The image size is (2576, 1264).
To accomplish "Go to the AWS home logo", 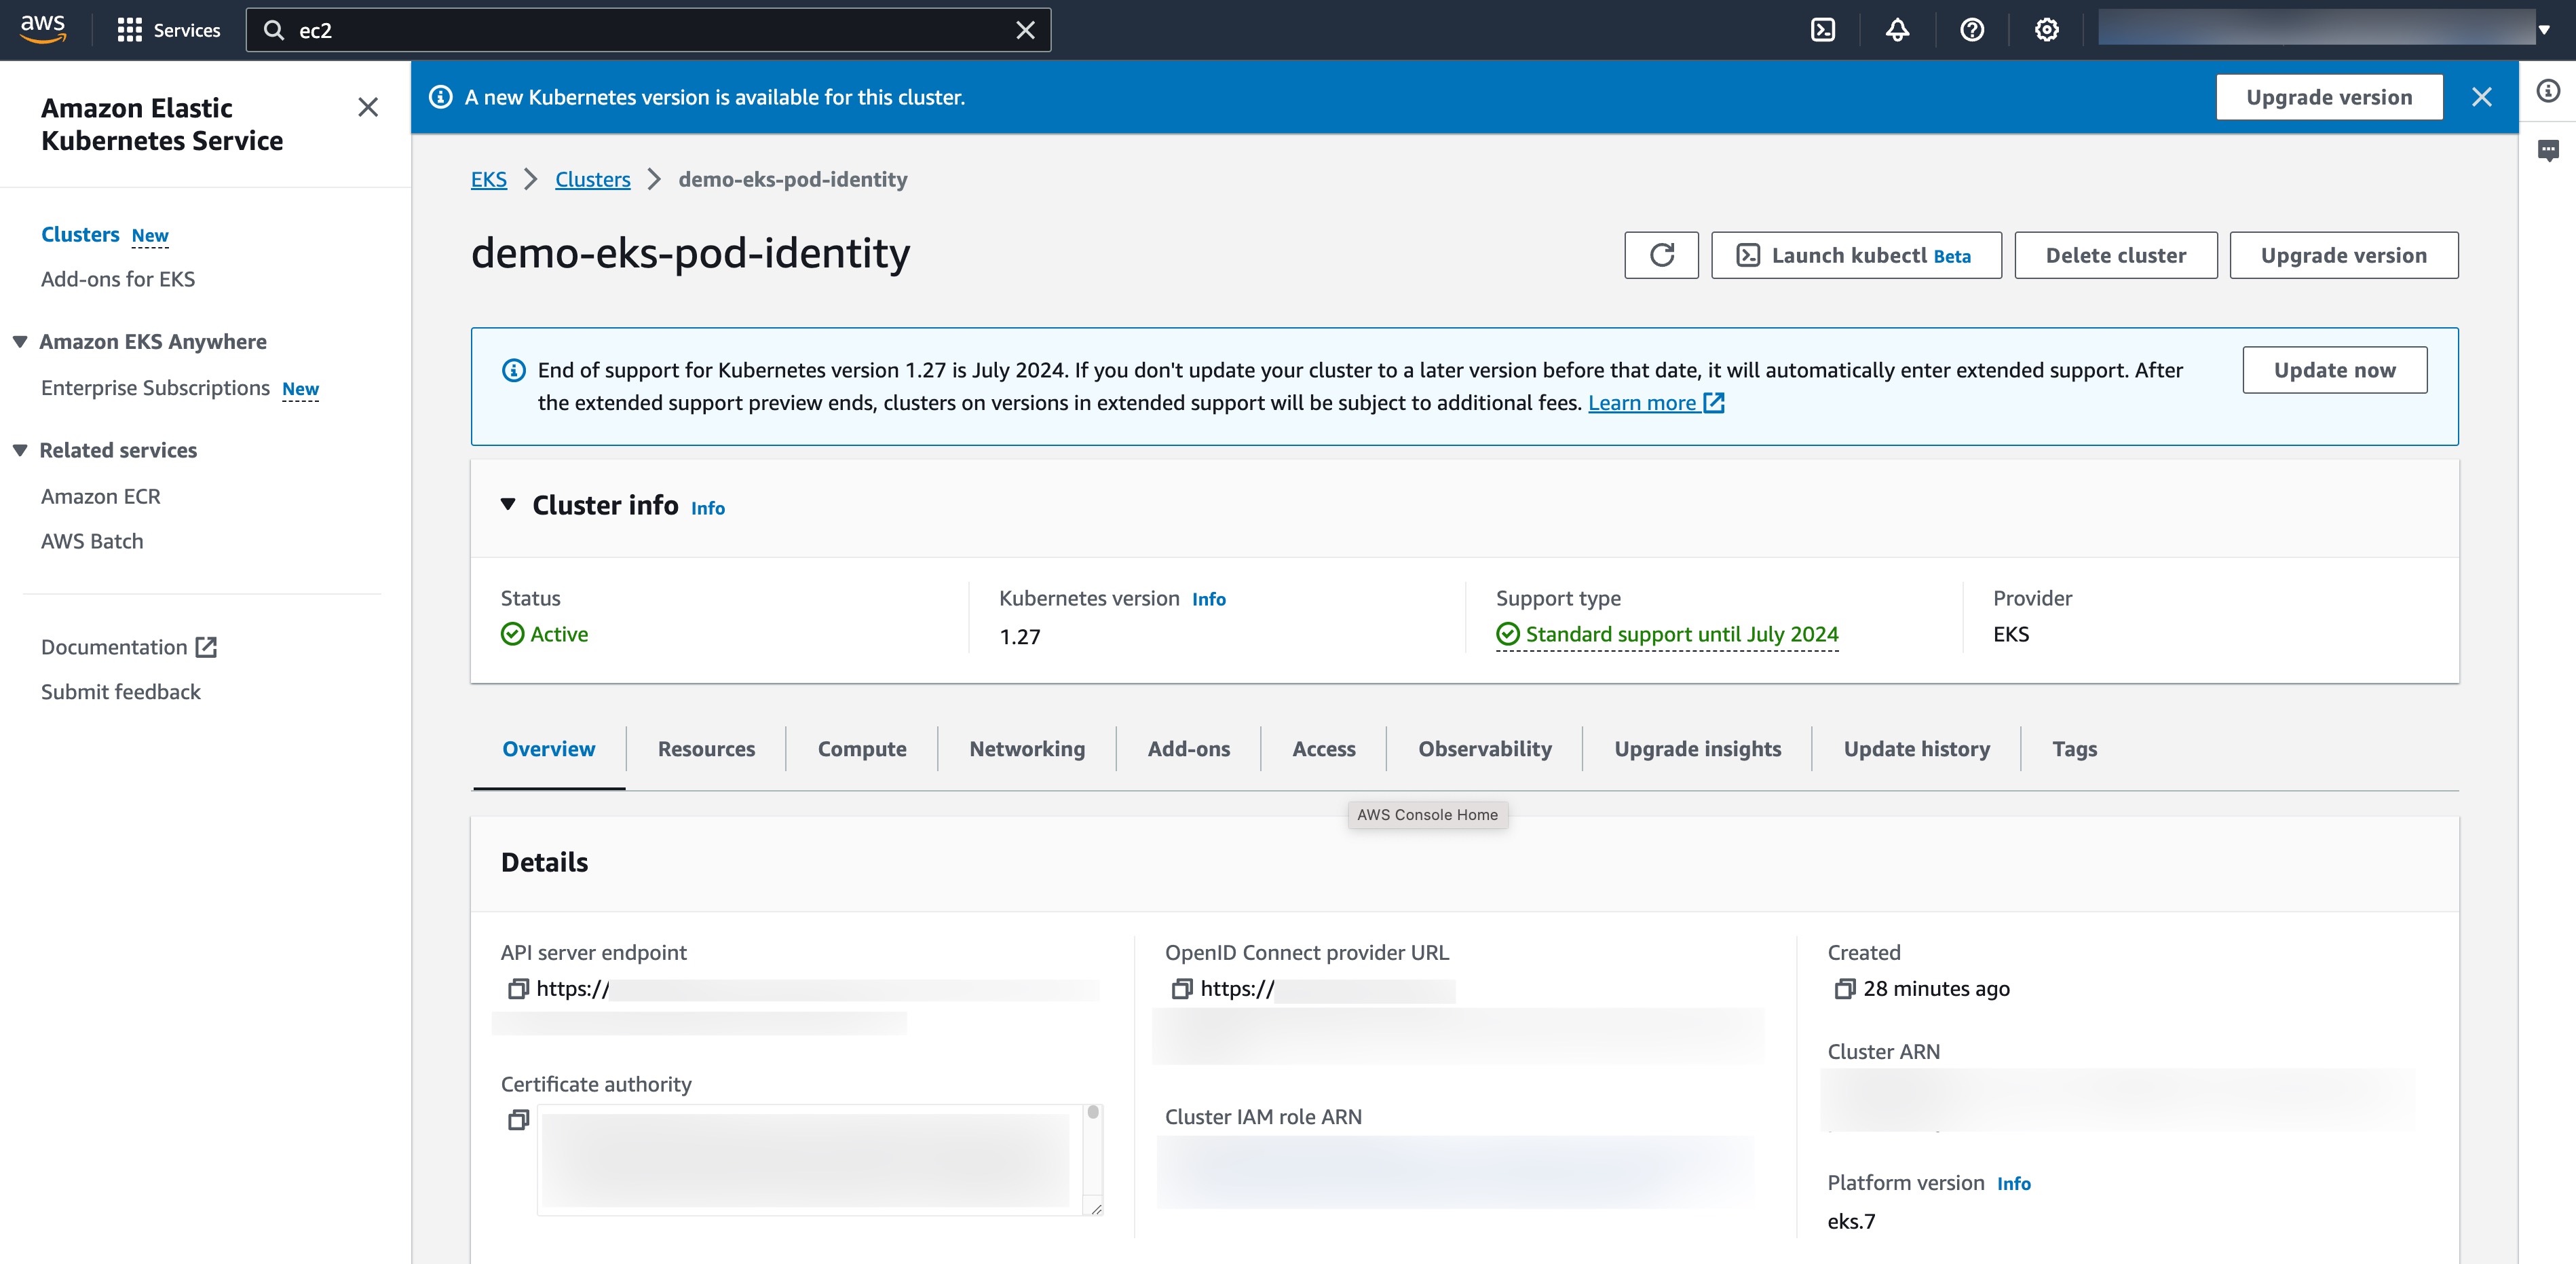I will pos(43,29).
